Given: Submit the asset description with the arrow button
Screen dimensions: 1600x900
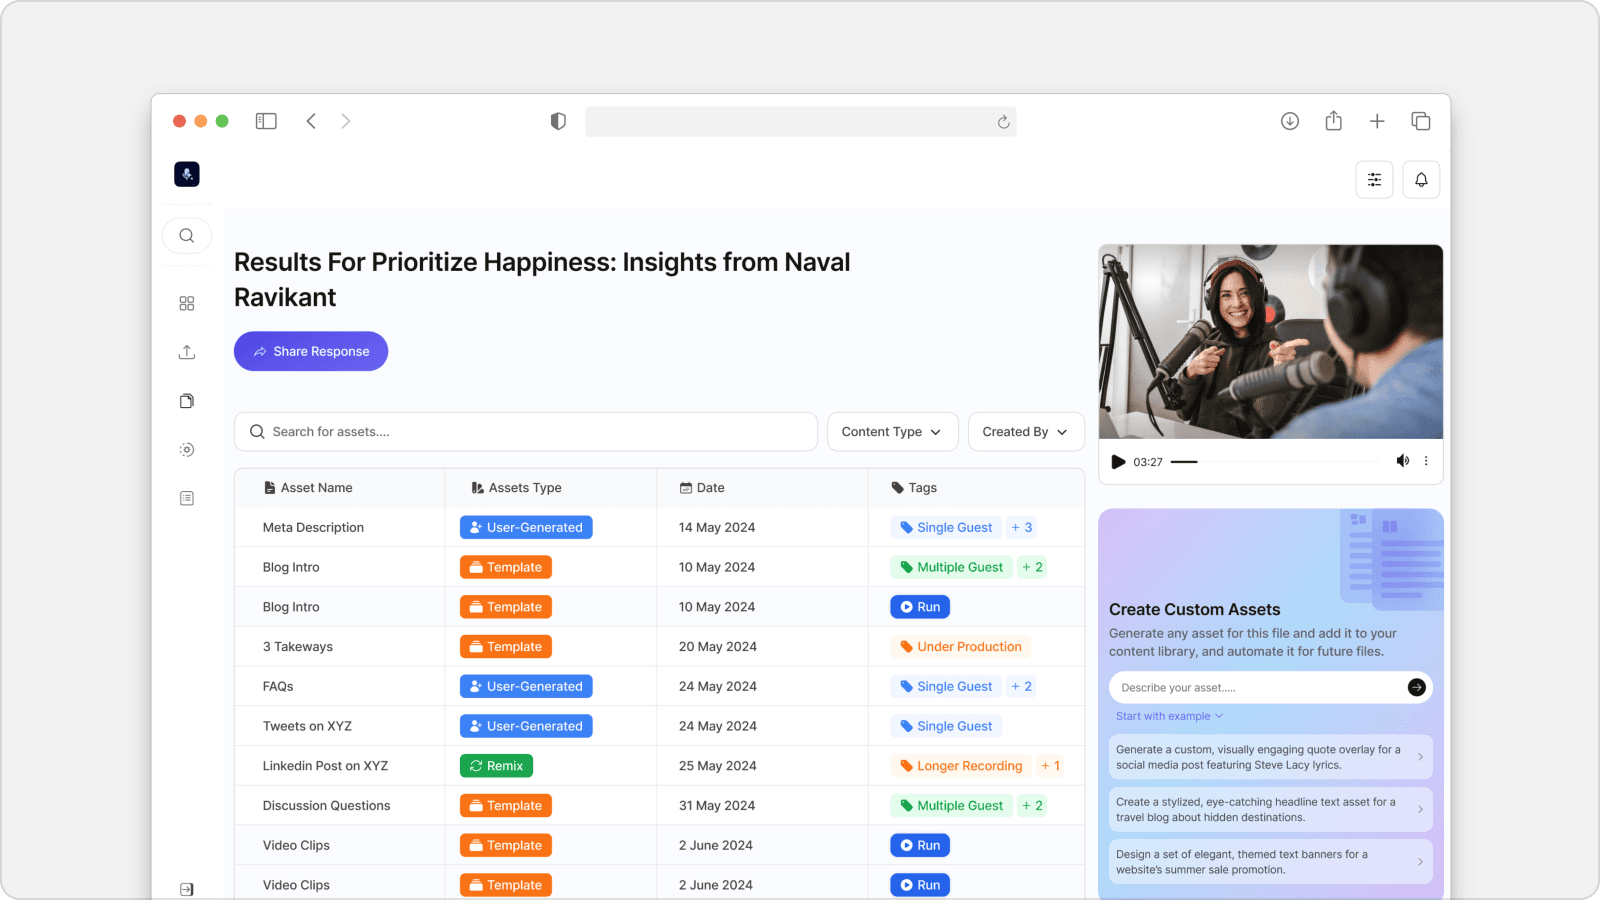Looking at the screenshot, I should tap(1417, 687).
